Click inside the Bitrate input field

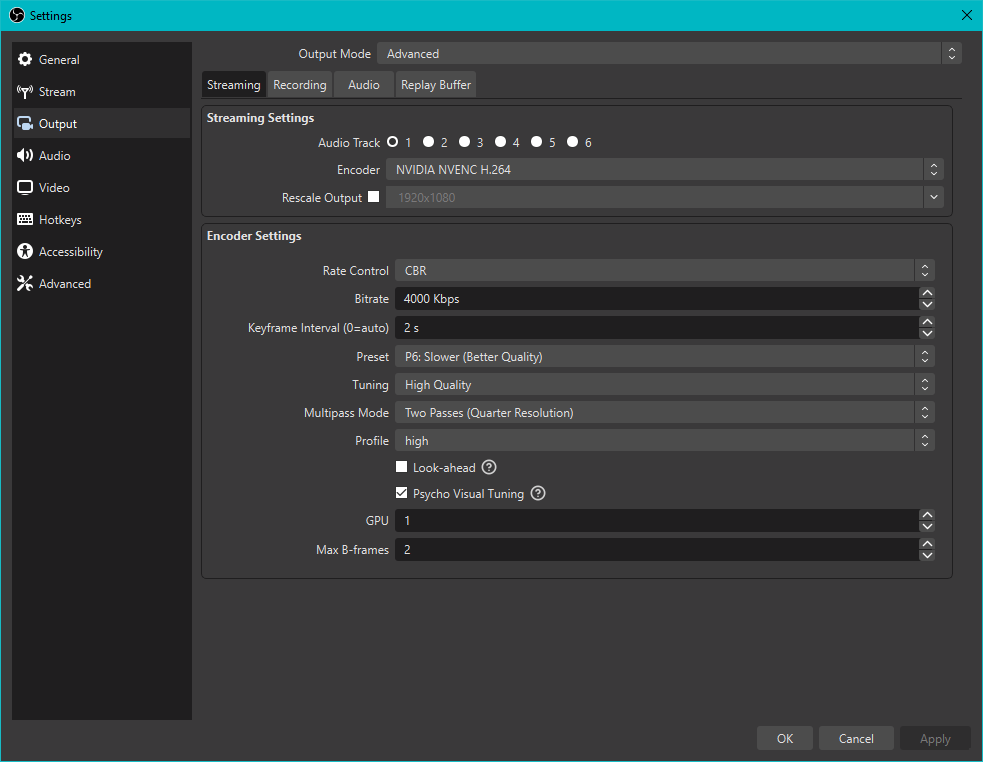655,299
